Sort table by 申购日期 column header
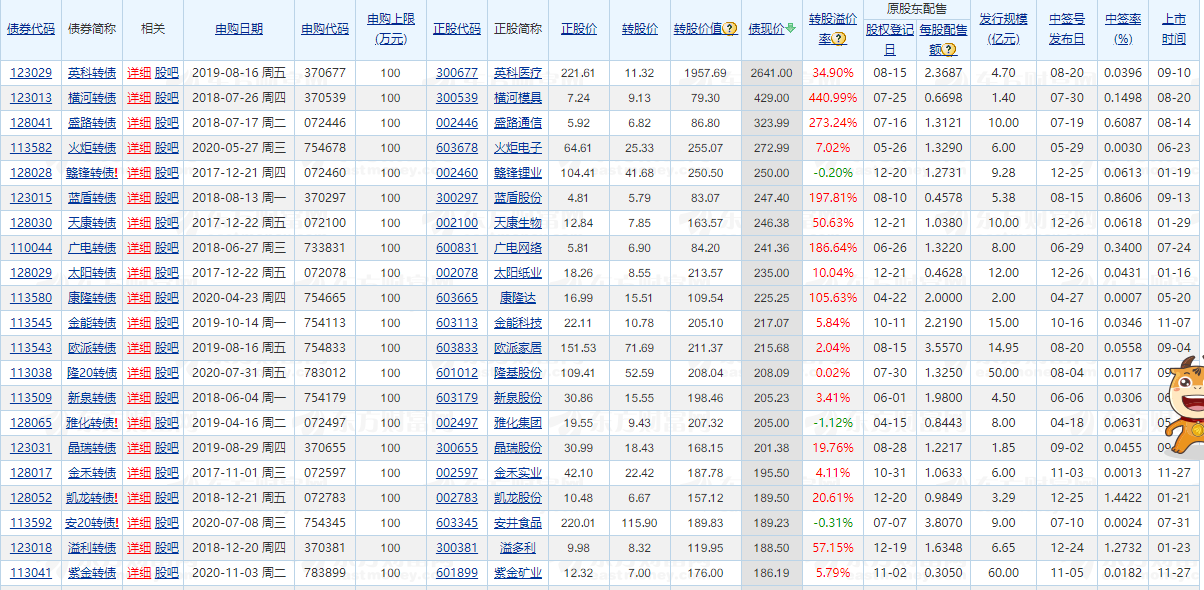The width and height of the screenshot is (1204, 590). [x=239, y=29]
